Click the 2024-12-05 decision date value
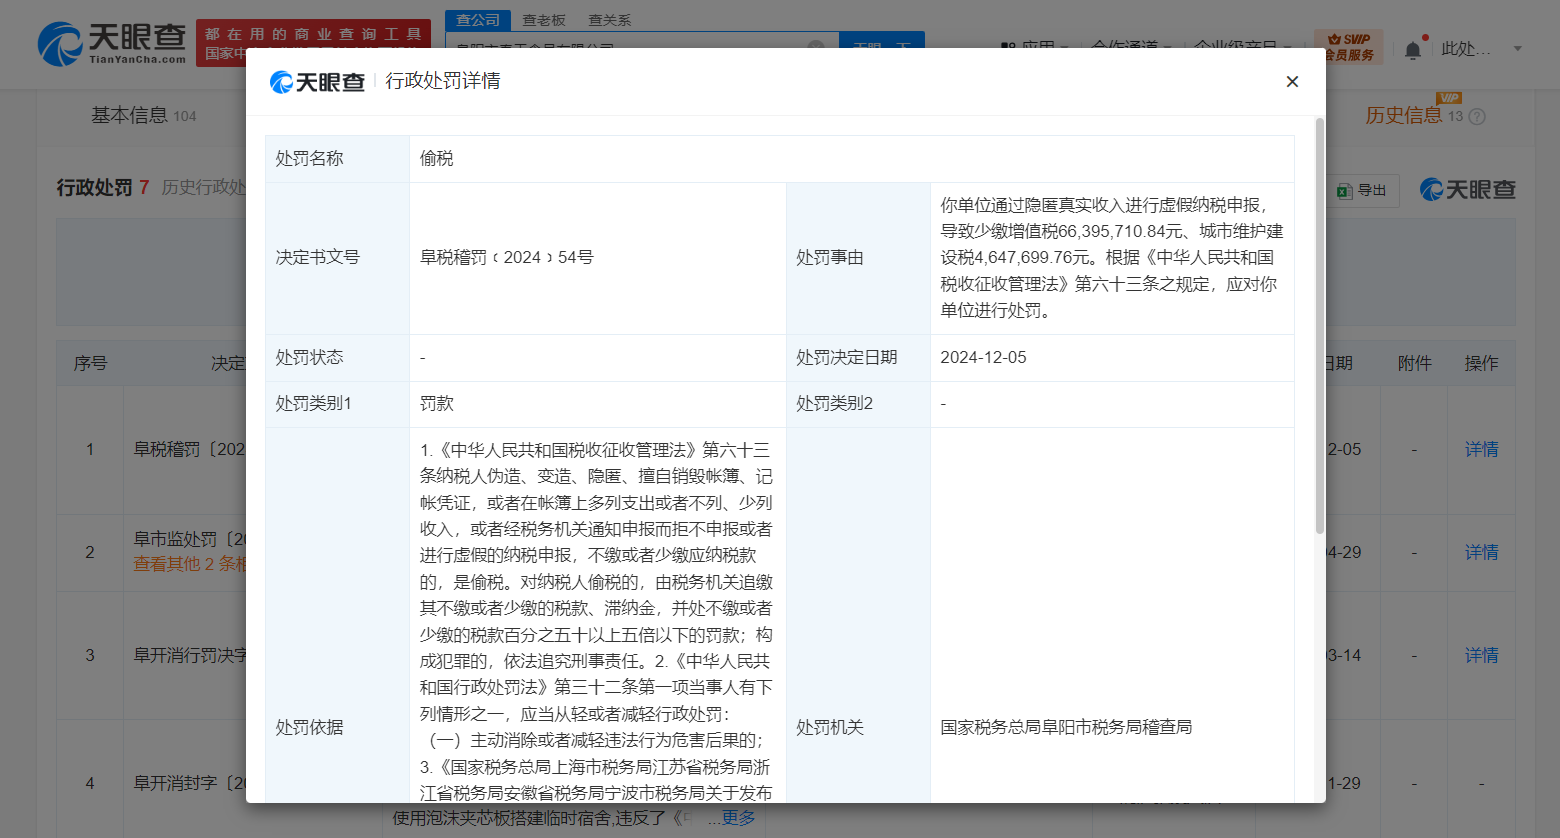The image size is (1560, 838). click(983, 357)
